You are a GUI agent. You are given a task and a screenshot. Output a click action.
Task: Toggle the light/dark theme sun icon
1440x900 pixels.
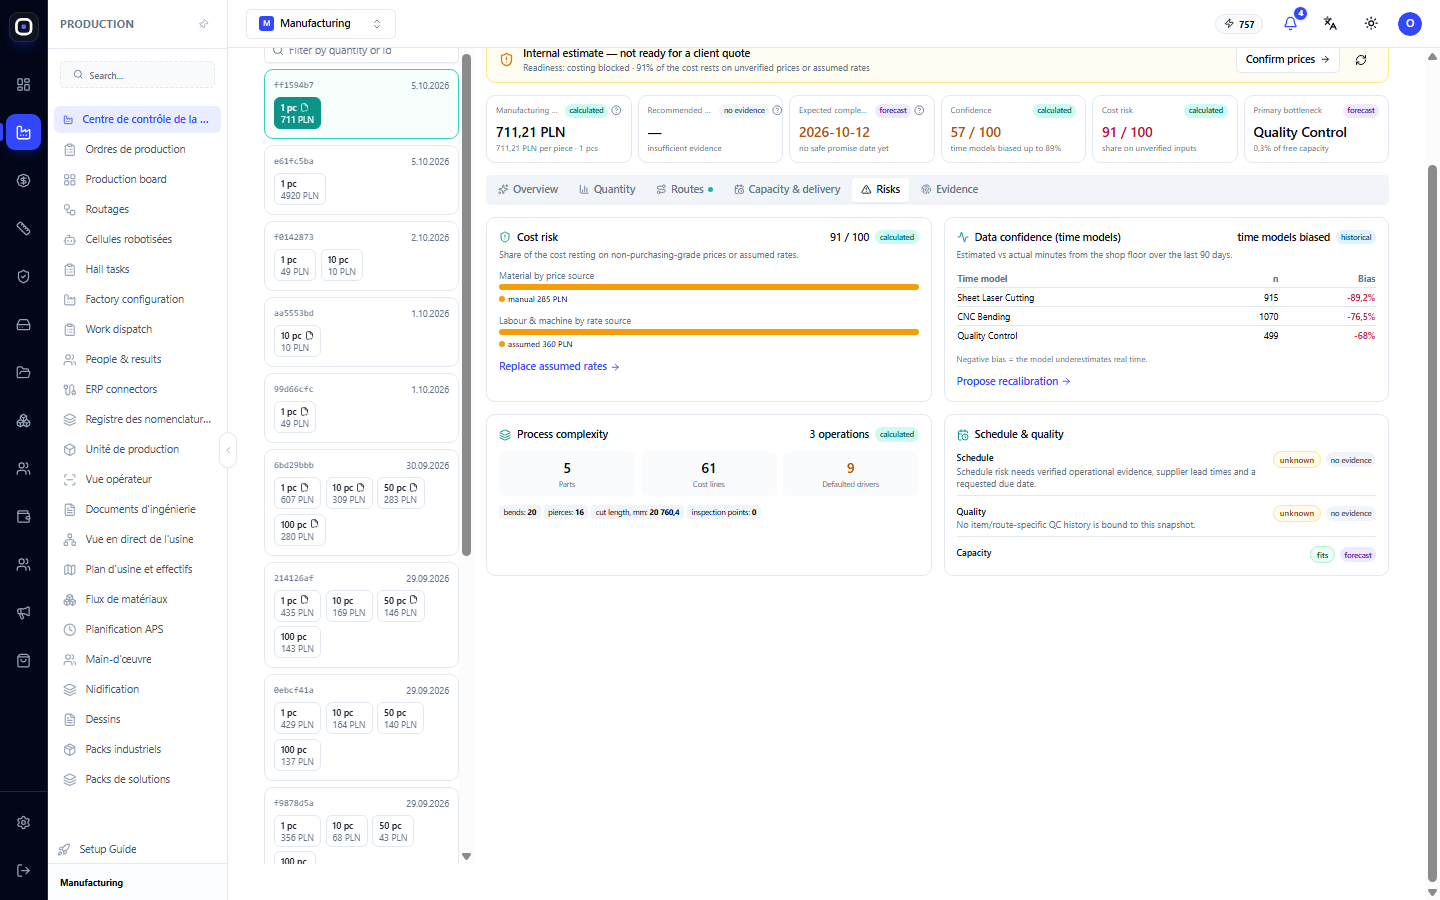click(x=1371, y=24)
